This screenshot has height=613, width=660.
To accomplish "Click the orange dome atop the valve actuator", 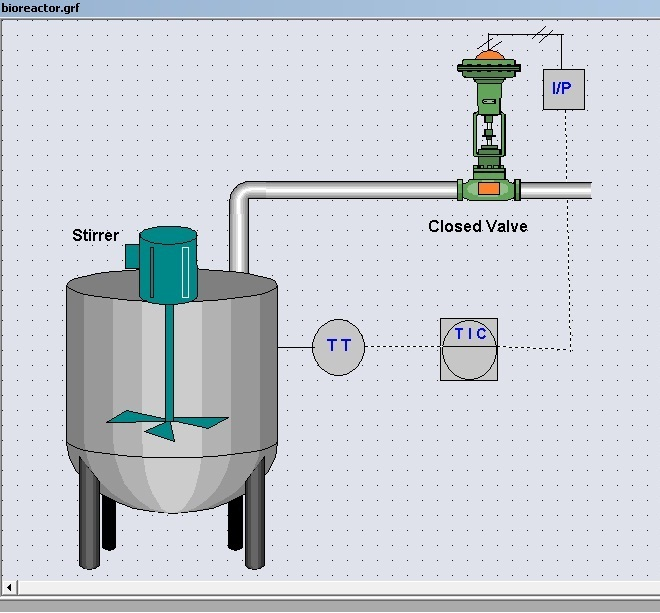I will point(488,55).
